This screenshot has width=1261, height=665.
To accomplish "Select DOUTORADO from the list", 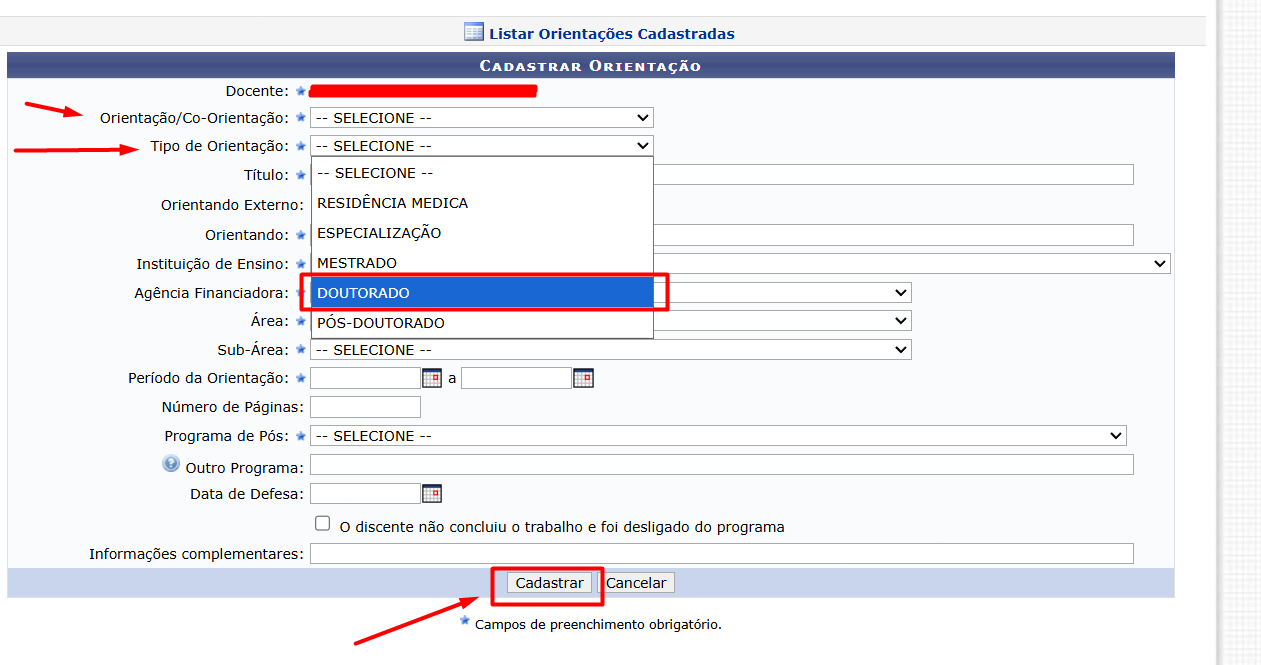I will tap(482, 293).
